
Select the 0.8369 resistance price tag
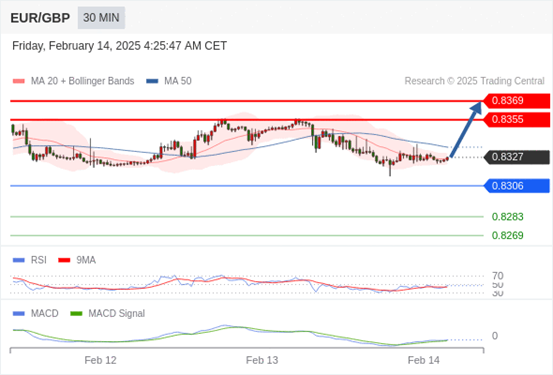[516, 101]
